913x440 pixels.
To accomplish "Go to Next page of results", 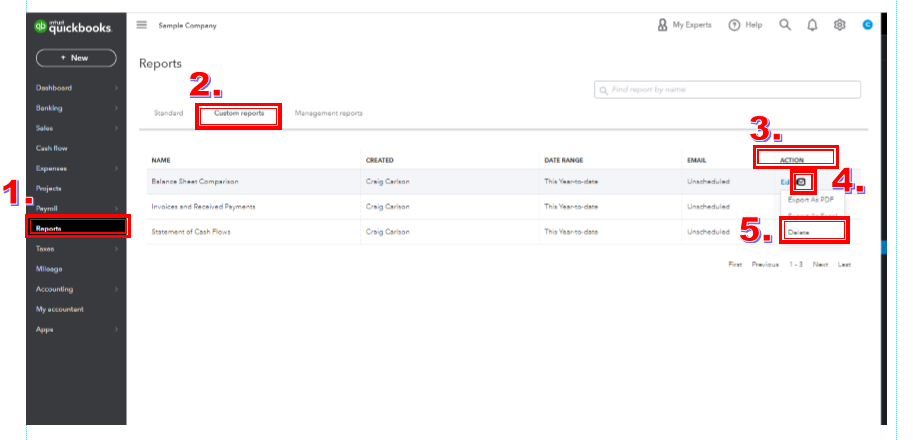I will click(x=820, y=265).
